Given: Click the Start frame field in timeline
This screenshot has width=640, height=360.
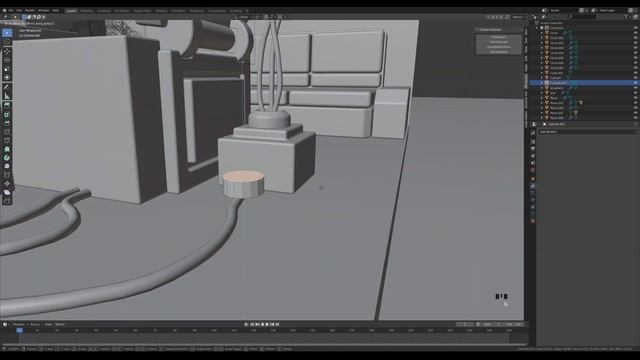Looking at the screenshot, I should point(492,324).
